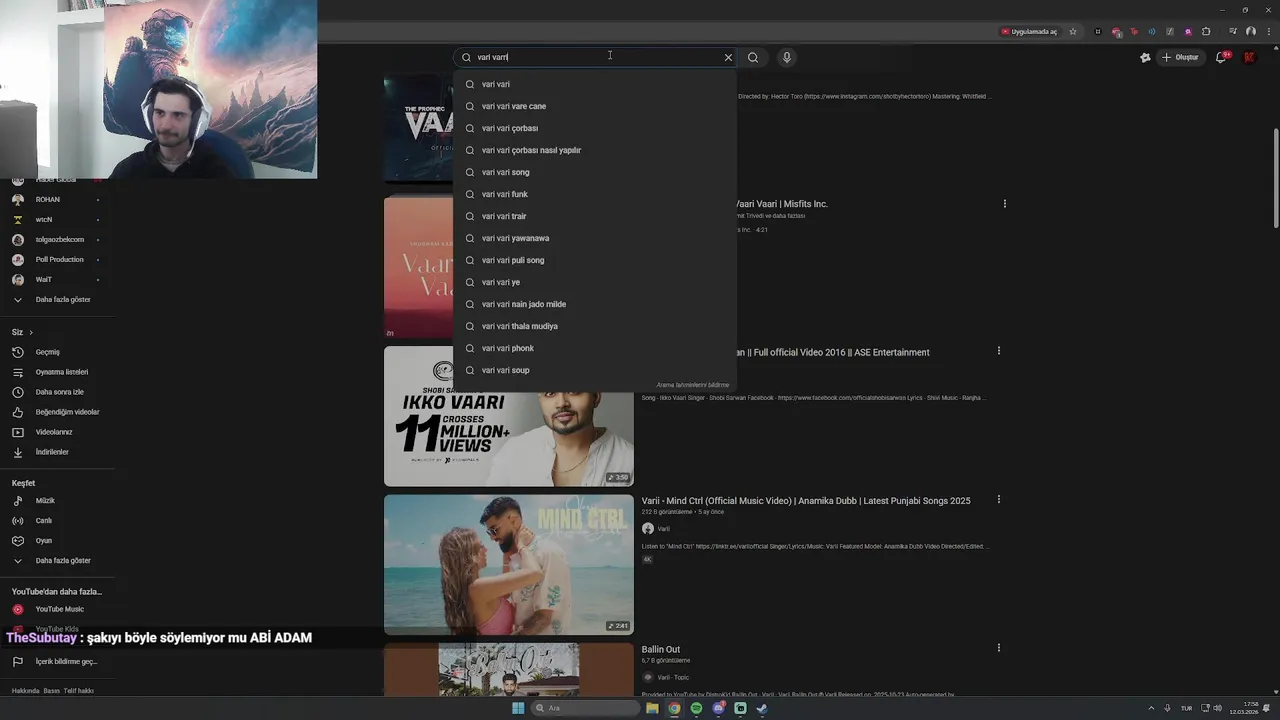Open the Chrome profile avatar
The image size is (1280, 720).
click(1250, 31)
